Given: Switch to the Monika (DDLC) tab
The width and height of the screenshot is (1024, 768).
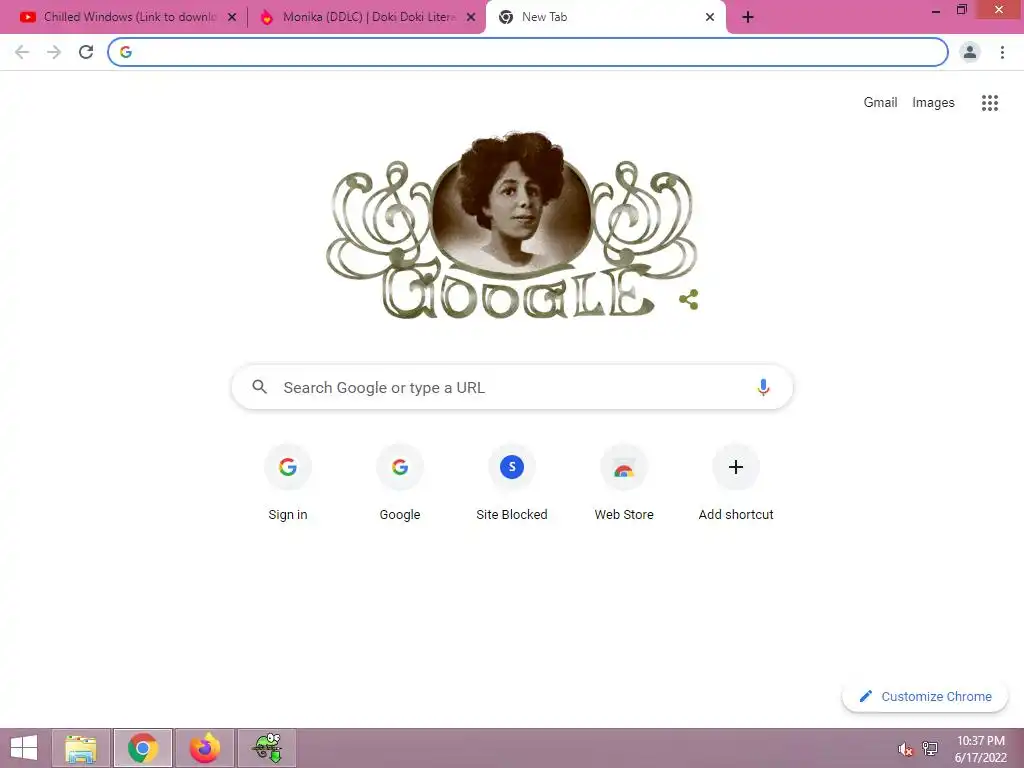Looking at the screenshot, I should (368, 17).
